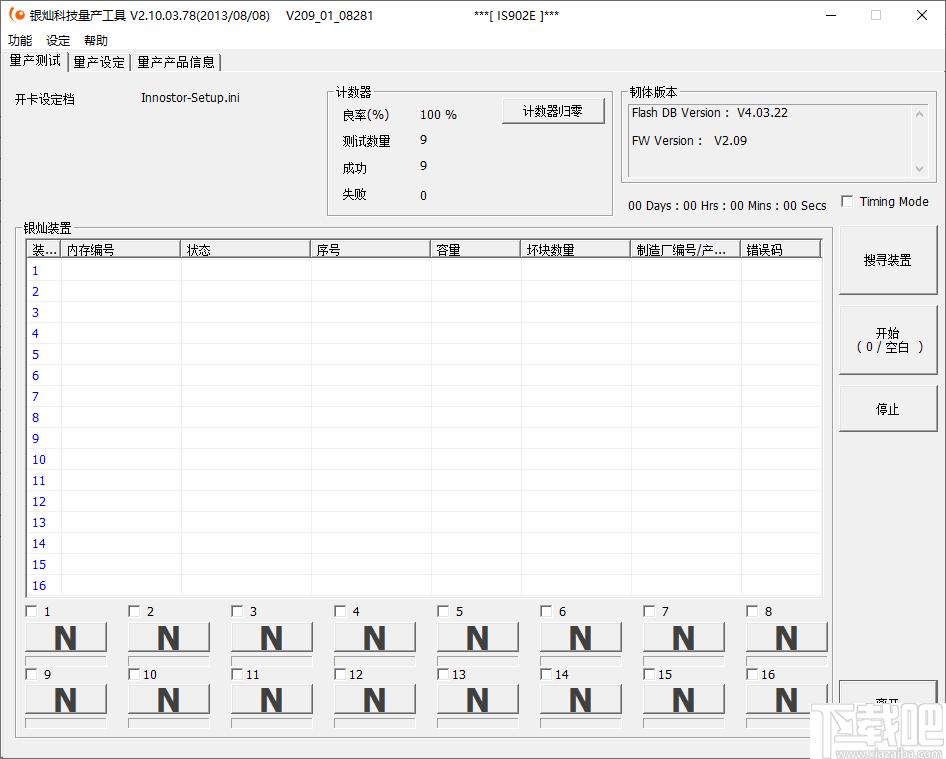
Task: Tick checkbox for port 2
Action: pyautogui.click(x=134, y=611)
